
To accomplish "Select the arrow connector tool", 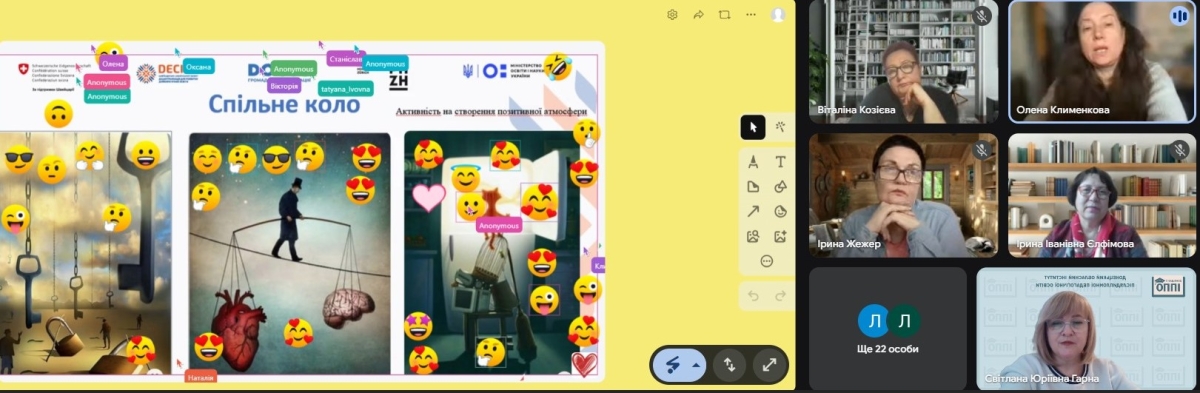I will (753, 212).
